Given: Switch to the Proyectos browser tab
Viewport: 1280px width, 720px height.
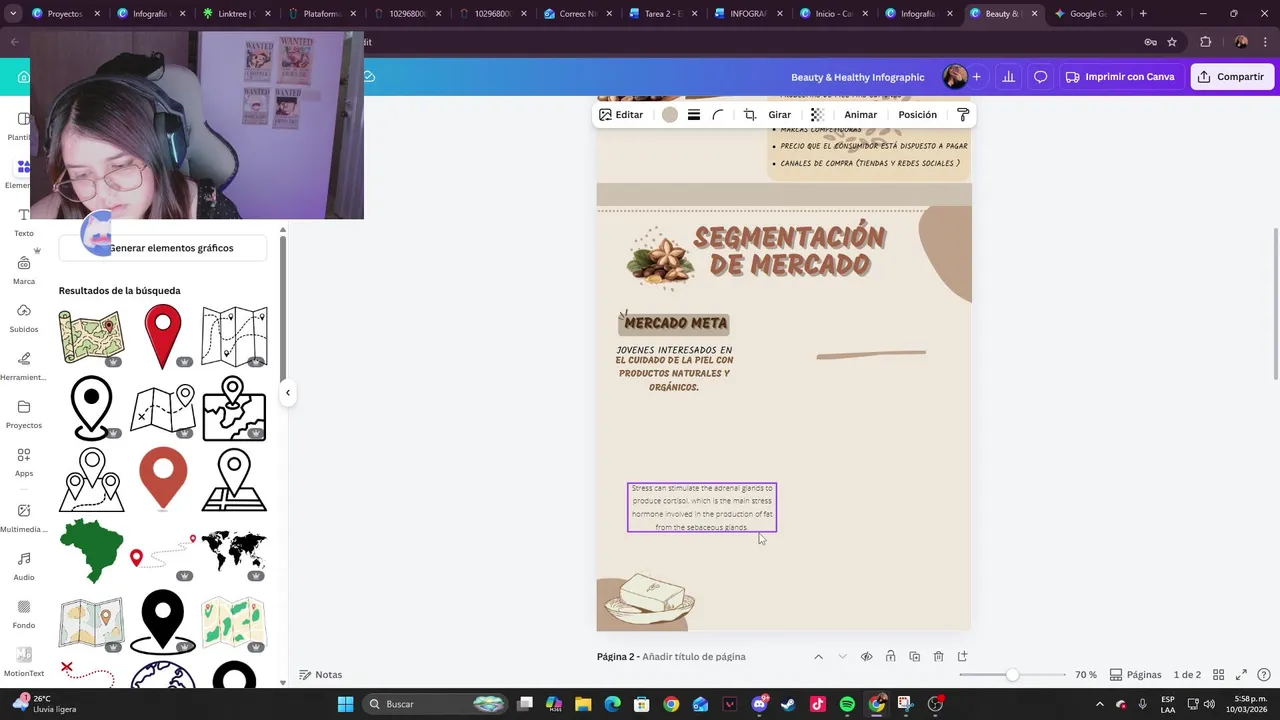Looking at the screenshot, I should 65,14.
